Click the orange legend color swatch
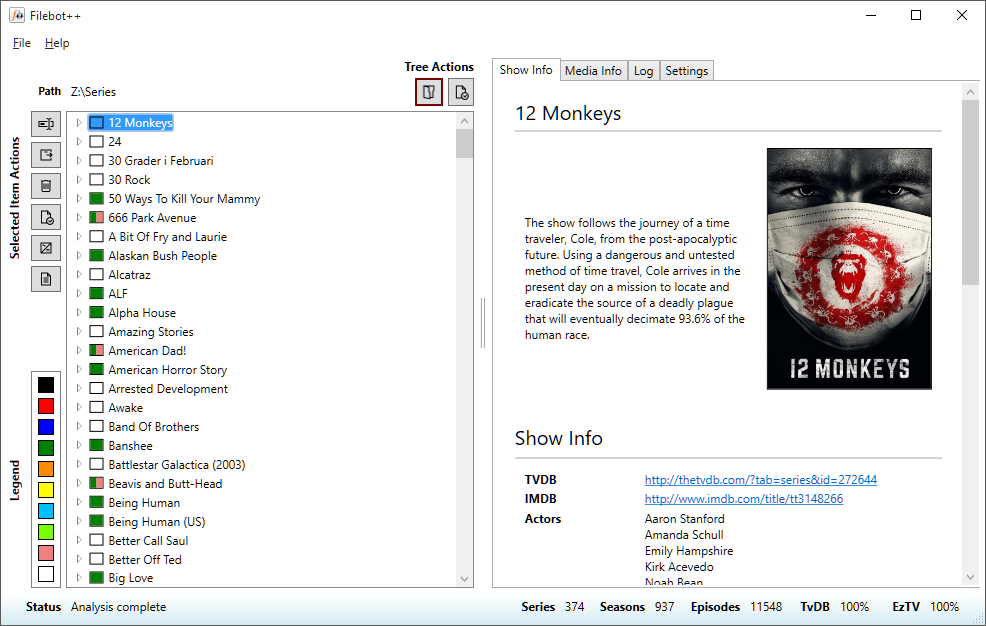Image resolution: width=986 pixels, height=626 pixels. click(x=46, y=469)
